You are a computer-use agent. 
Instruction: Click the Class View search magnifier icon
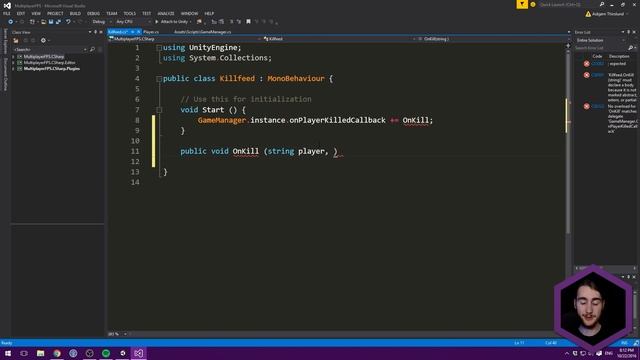[92, 49]
